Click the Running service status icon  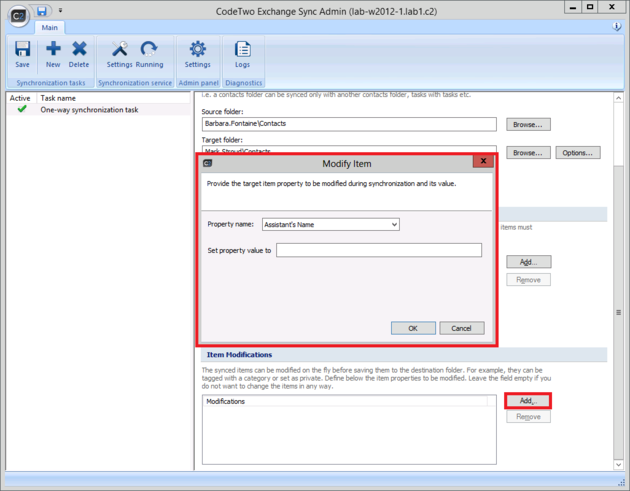tap(149, 54)
